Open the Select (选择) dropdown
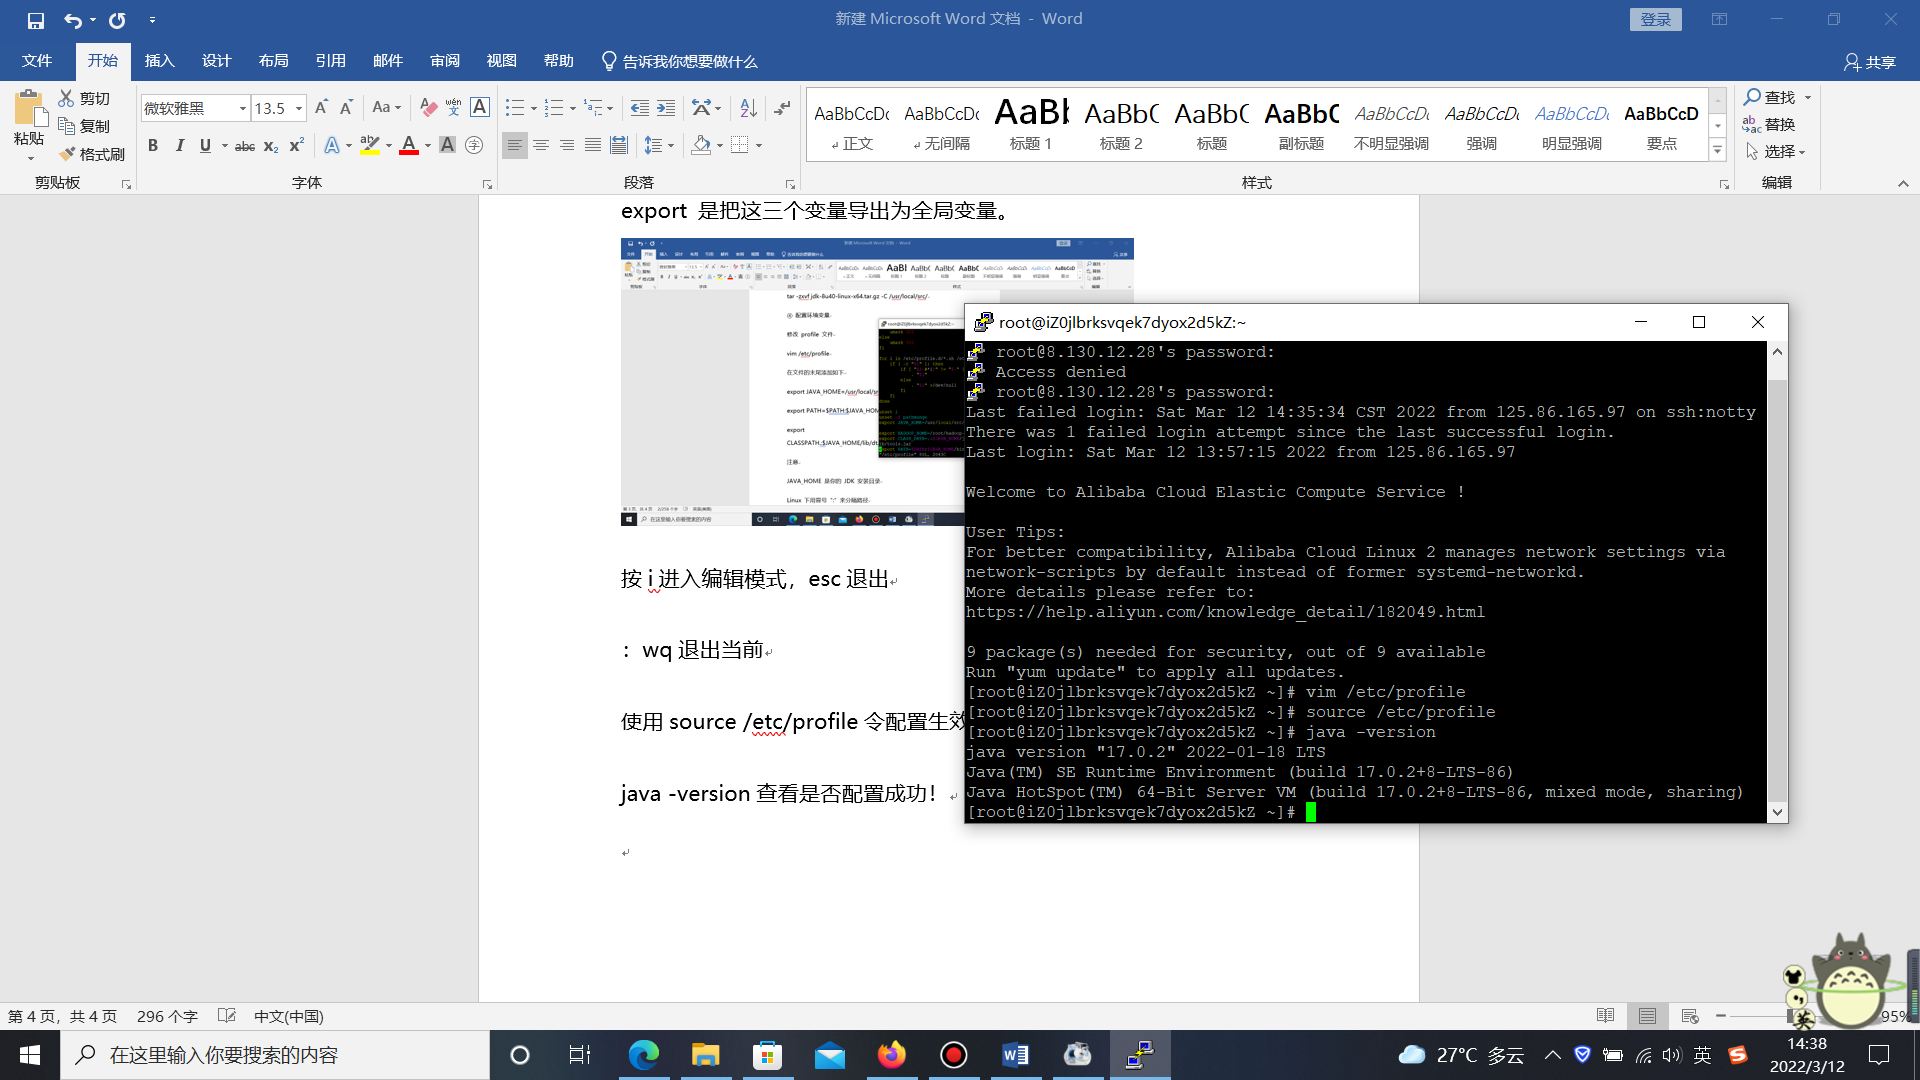This screenshot has height=1080, width=1920. pos(1776,152)
